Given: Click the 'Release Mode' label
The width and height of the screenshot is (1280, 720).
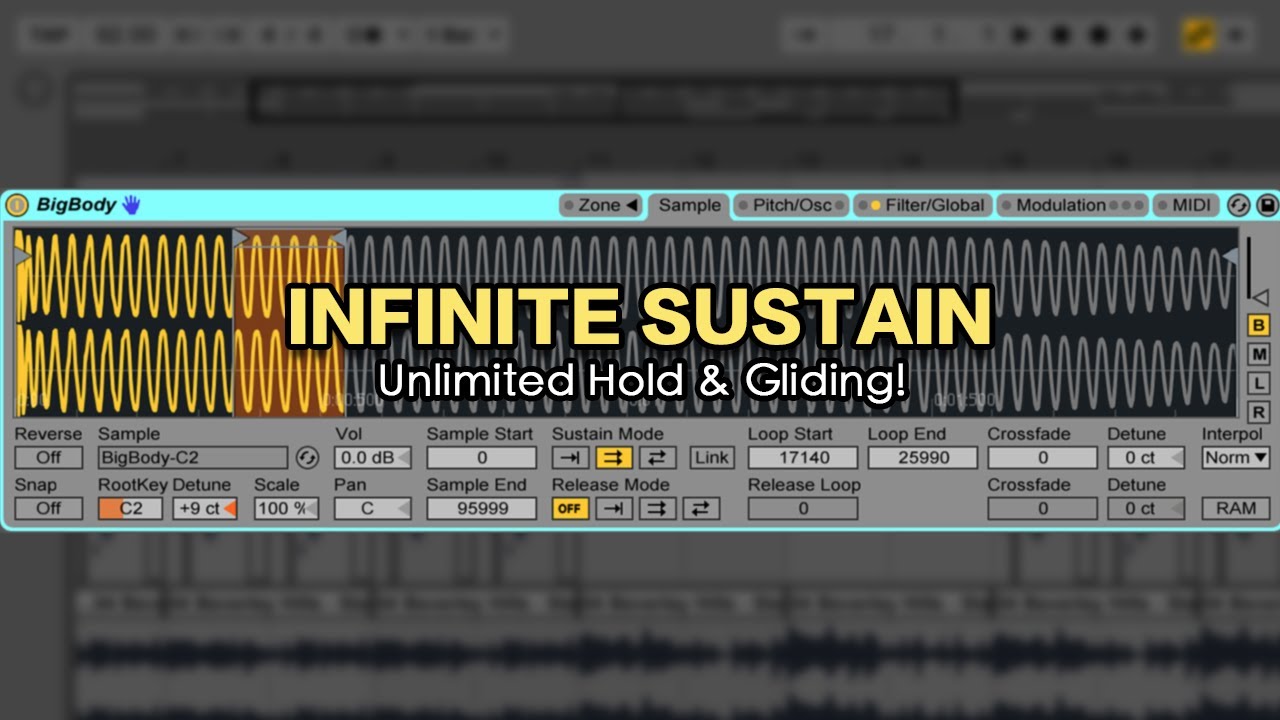Looking at the screenshot, I should (x=610, y=485).
